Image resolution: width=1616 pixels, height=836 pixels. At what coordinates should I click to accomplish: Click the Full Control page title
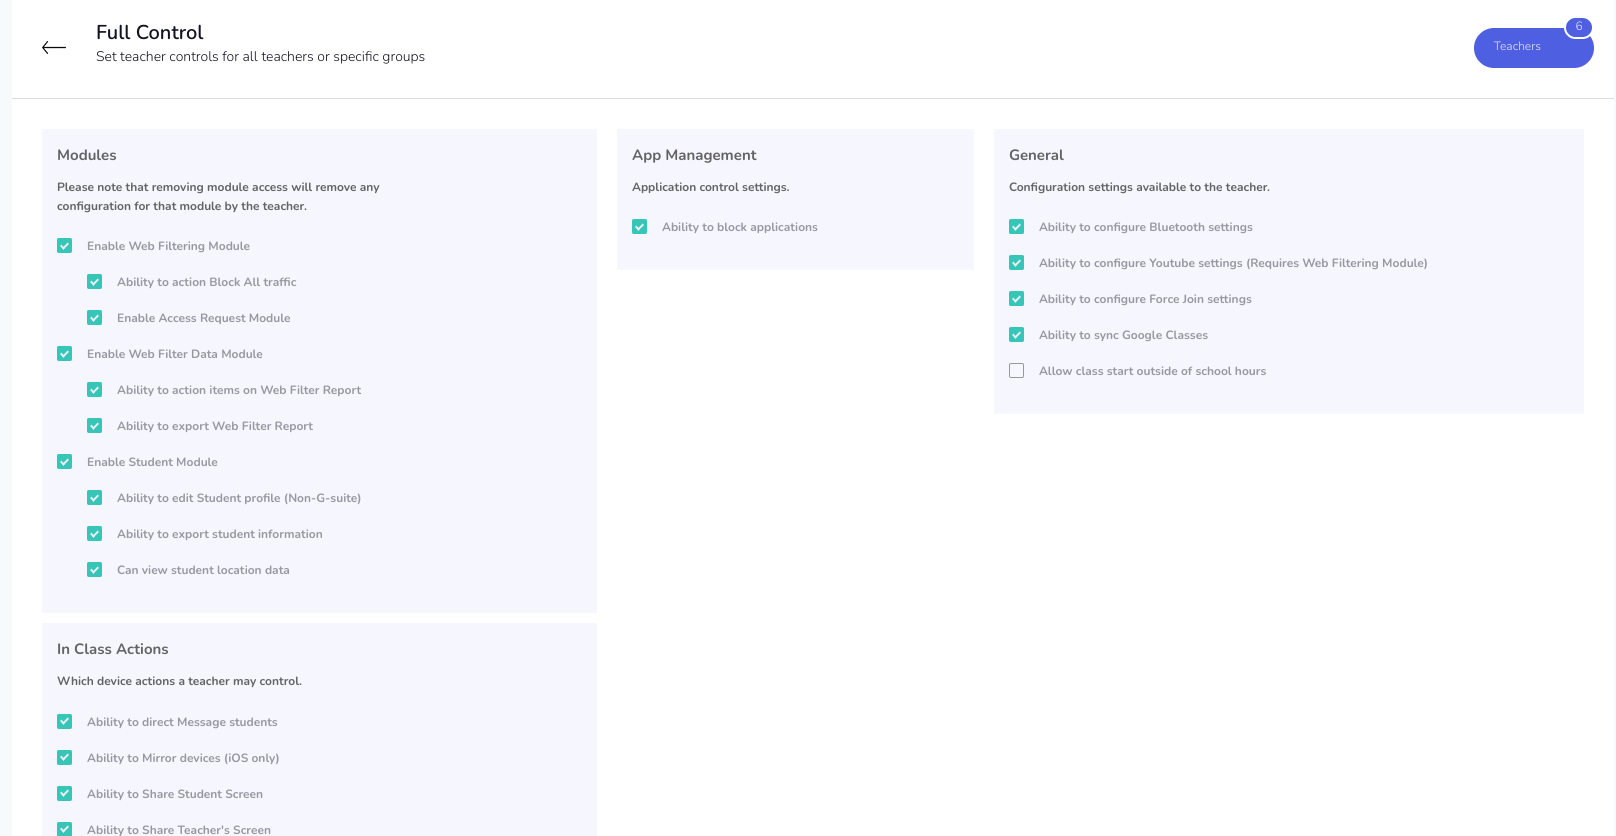pyautogui.click(x=150, y=33)
